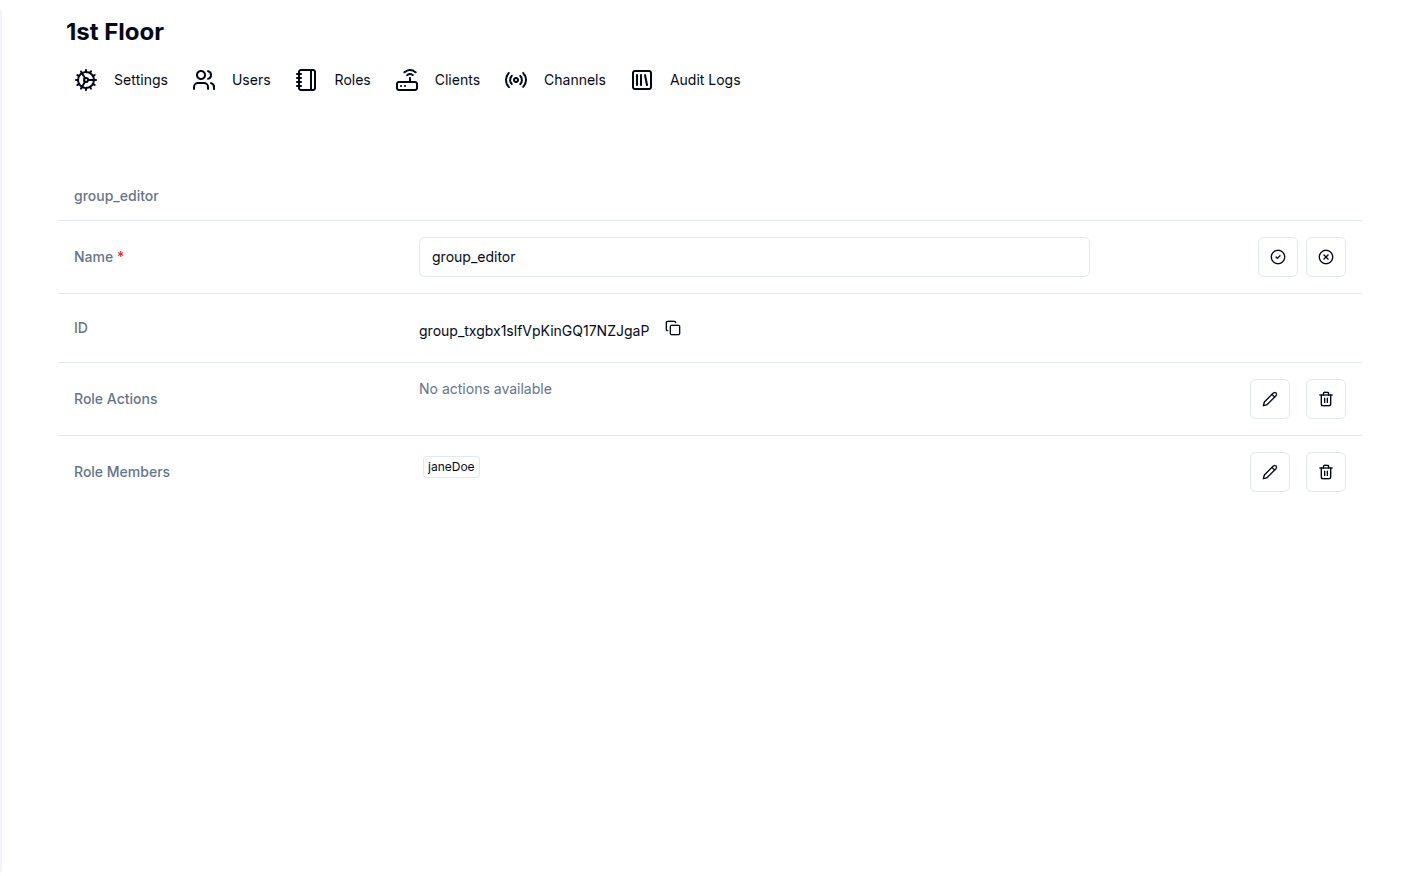Delete Role Members with trash icon

point(1326,472)
